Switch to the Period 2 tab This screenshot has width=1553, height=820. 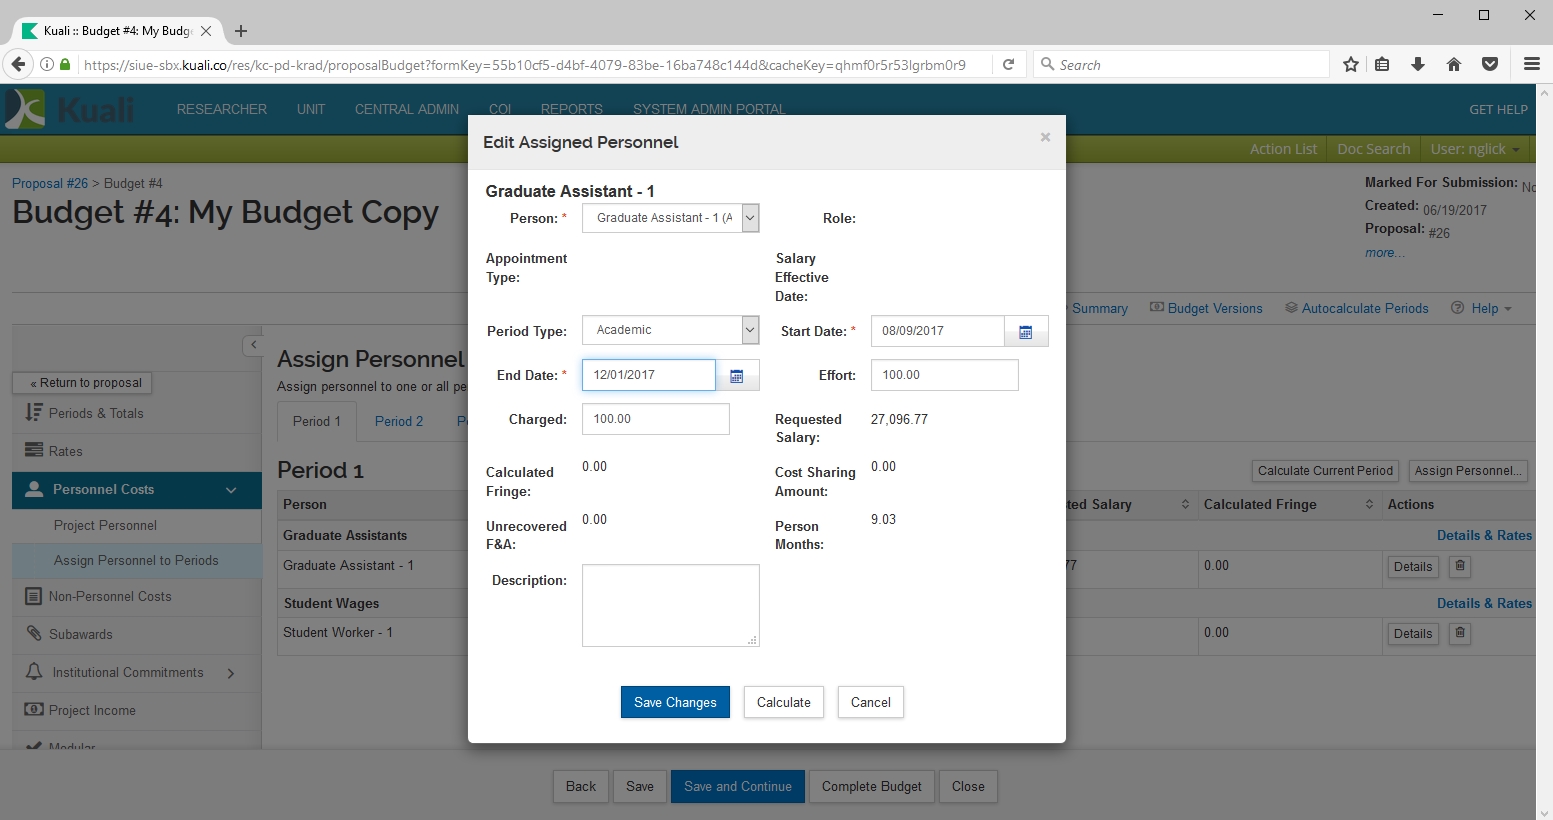pyautogui.click(x=399, y=422)
